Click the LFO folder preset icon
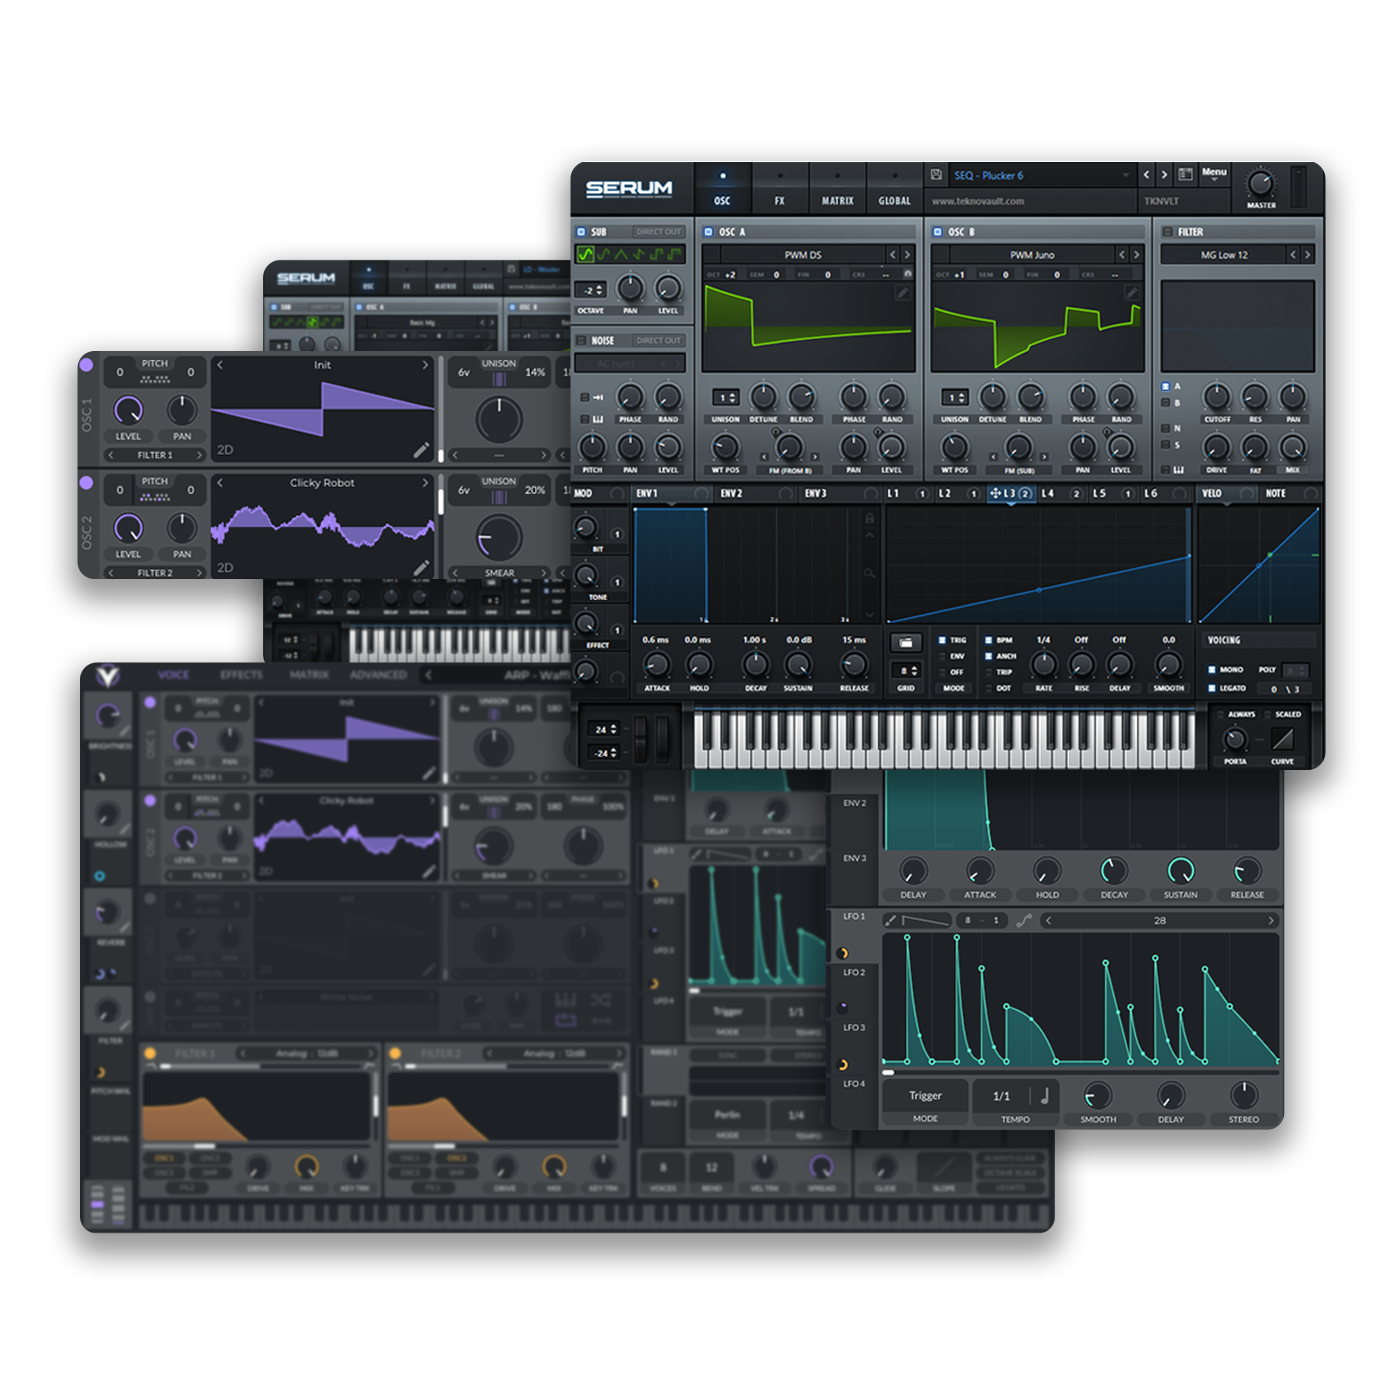Viewport: 1400px width, 1400px height. tap(906, 643)
